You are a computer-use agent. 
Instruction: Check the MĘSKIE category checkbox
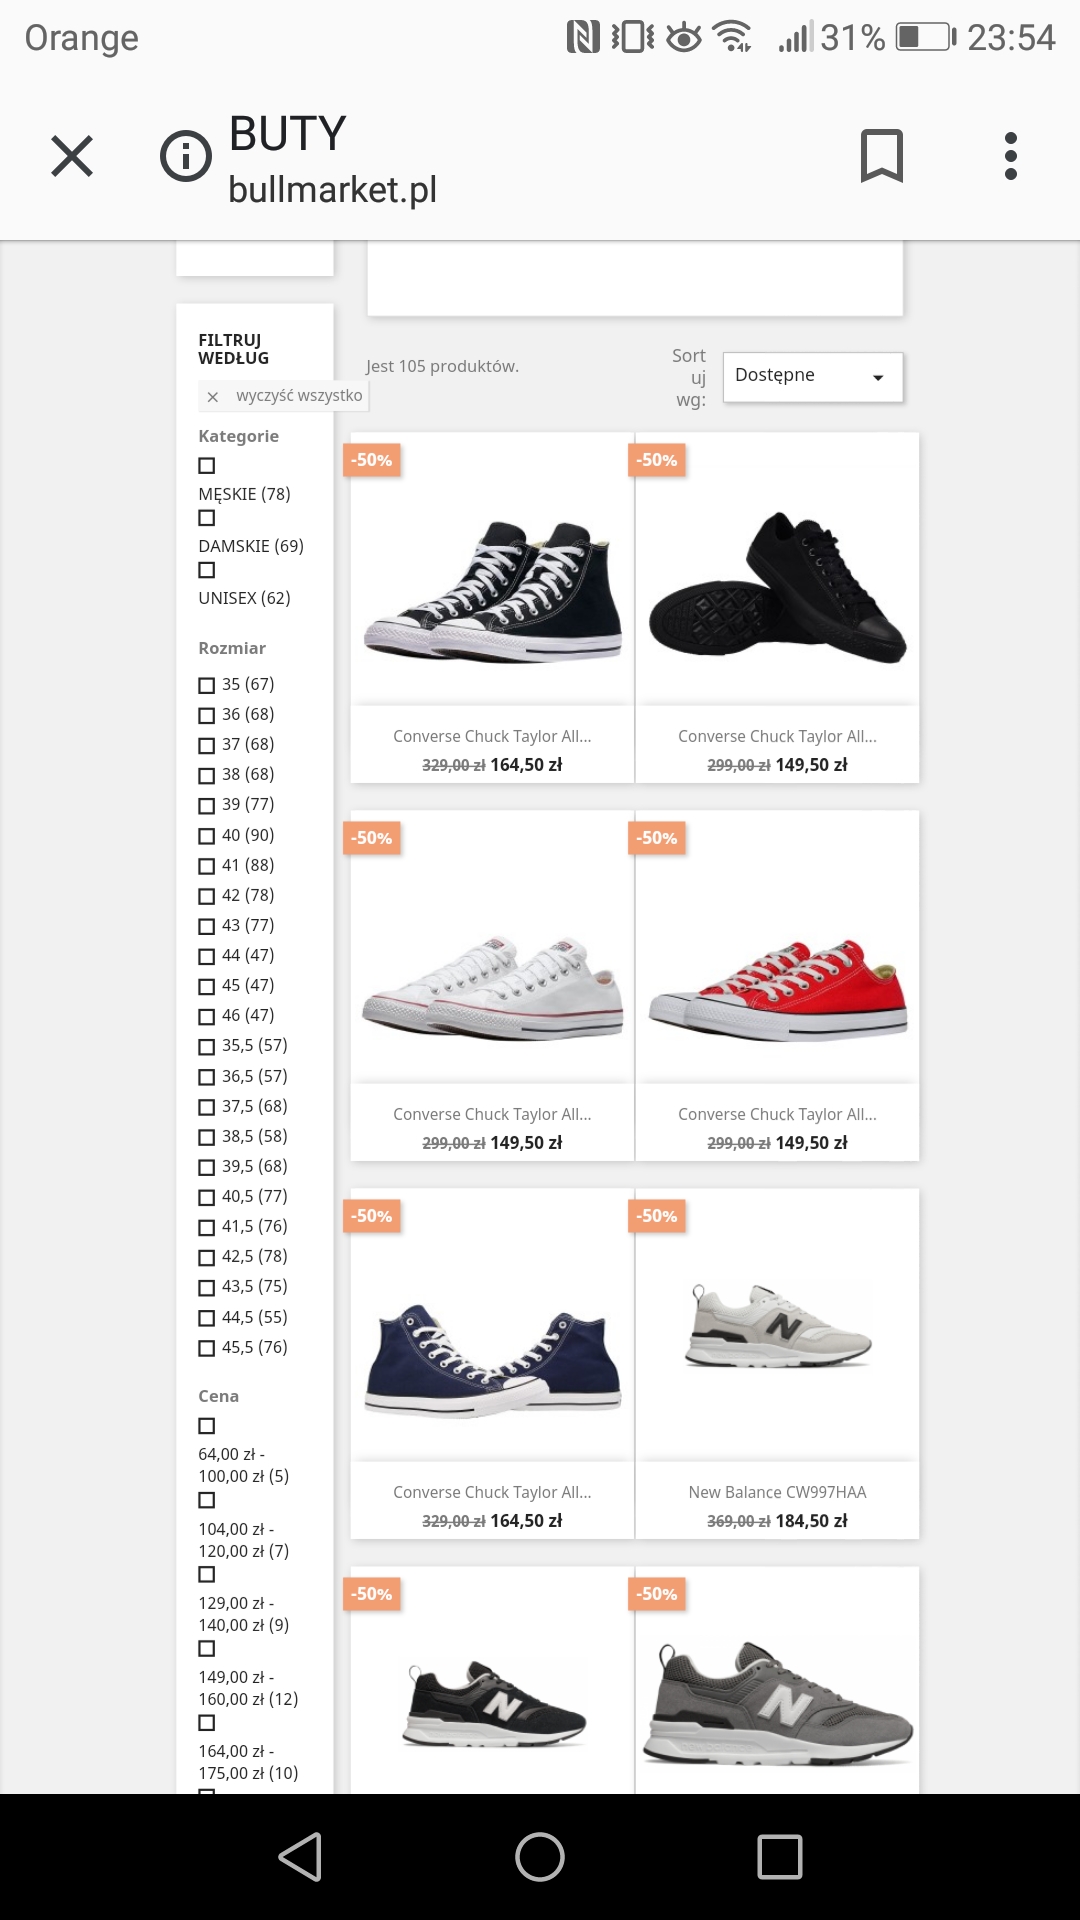[x=207, y=465]
